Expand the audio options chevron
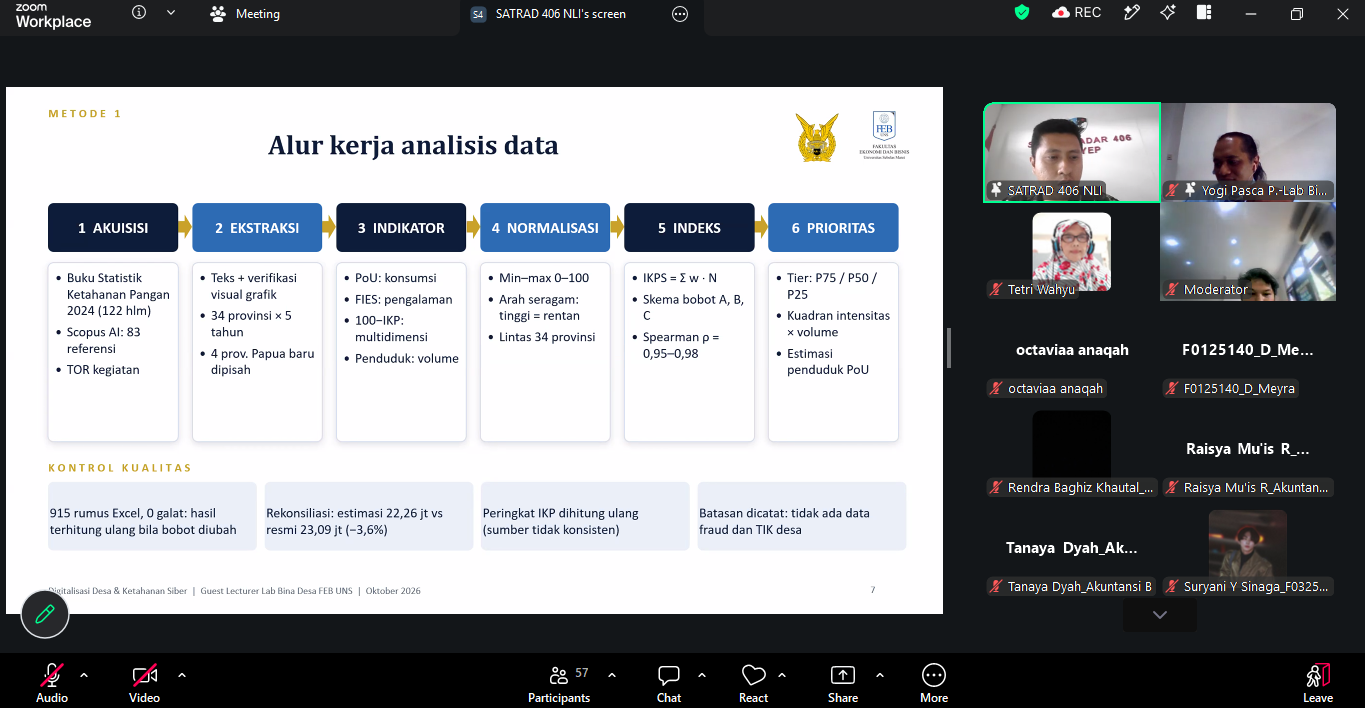This screenshot has height=708, width=1365. (x=84, y=675)
